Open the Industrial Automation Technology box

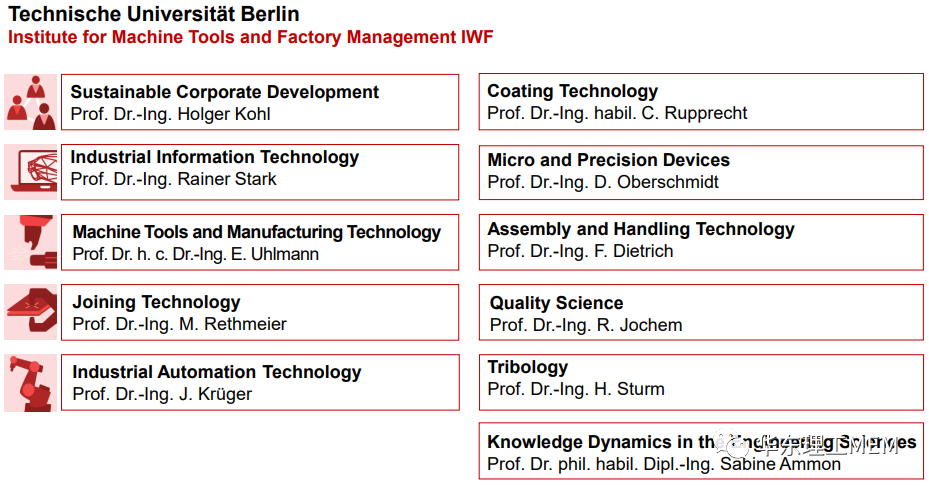pos(260,382)
